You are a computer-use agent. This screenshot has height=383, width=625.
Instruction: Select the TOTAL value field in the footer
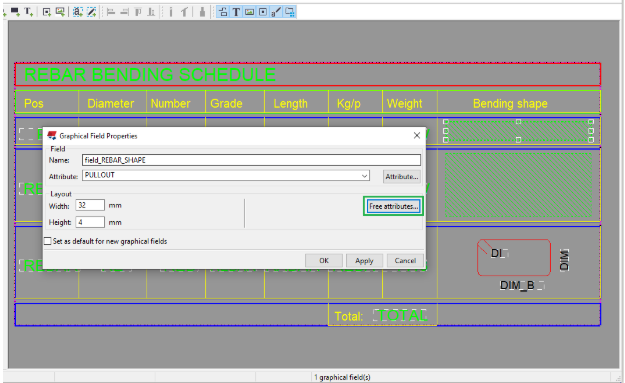[x=400, y=315]
